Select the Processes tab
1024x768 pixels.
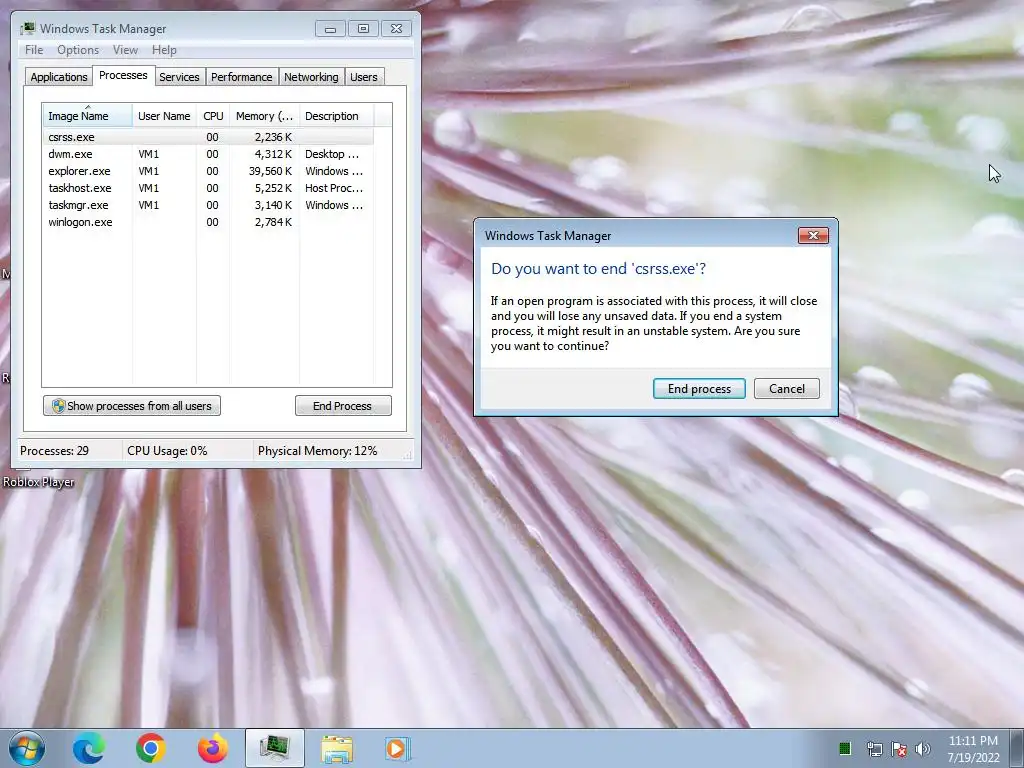(x=123, y=76)
